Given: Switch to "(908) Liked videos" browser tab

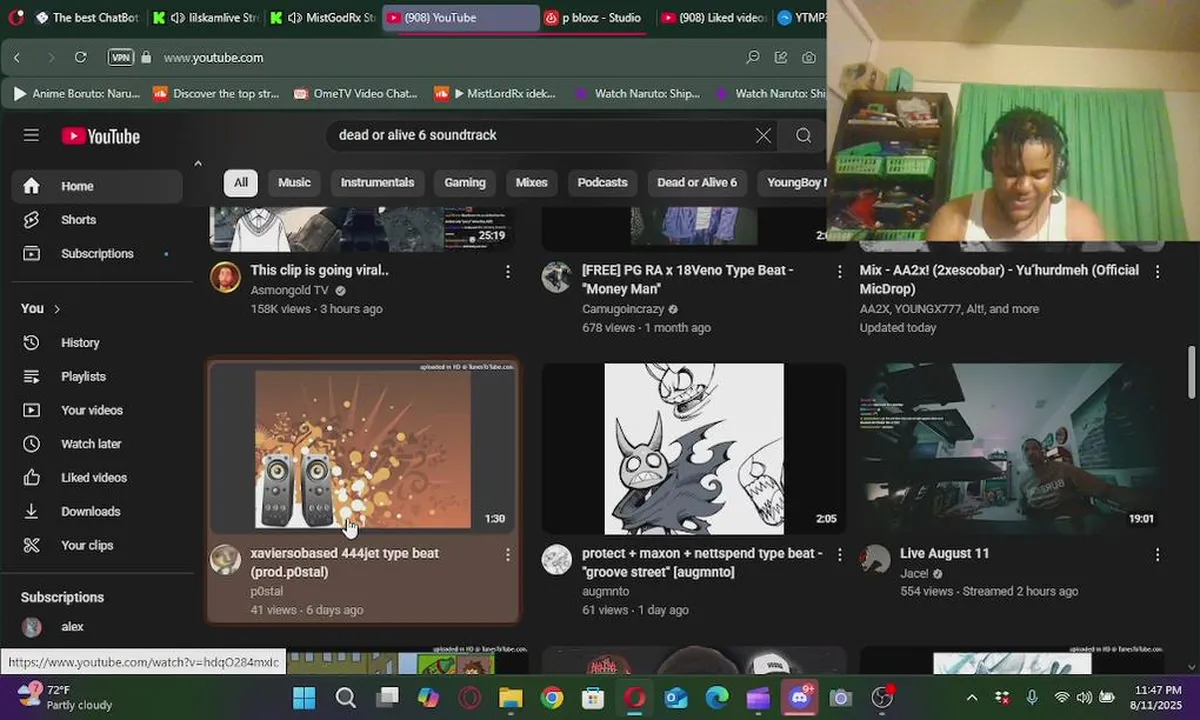Looking at the screenshot, I should click(714, 17).
